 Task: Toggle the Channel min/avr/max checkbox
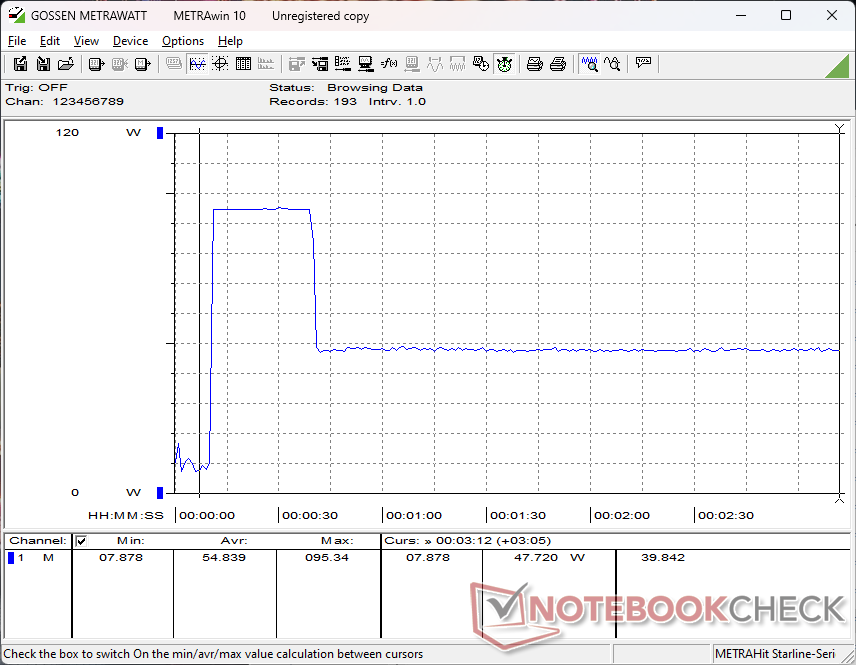click(x=81, y=541)
